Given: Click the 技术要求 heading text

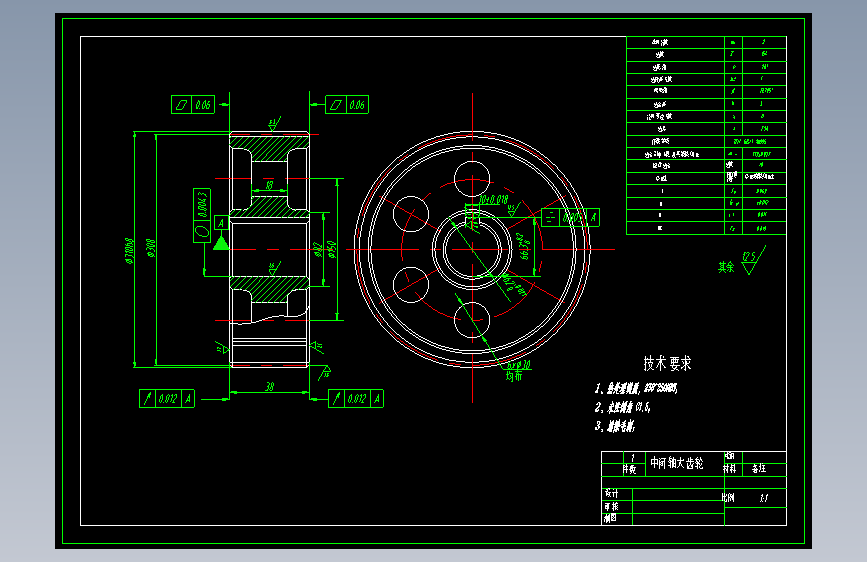Looking at the screenshot, I should click(667, 363).
